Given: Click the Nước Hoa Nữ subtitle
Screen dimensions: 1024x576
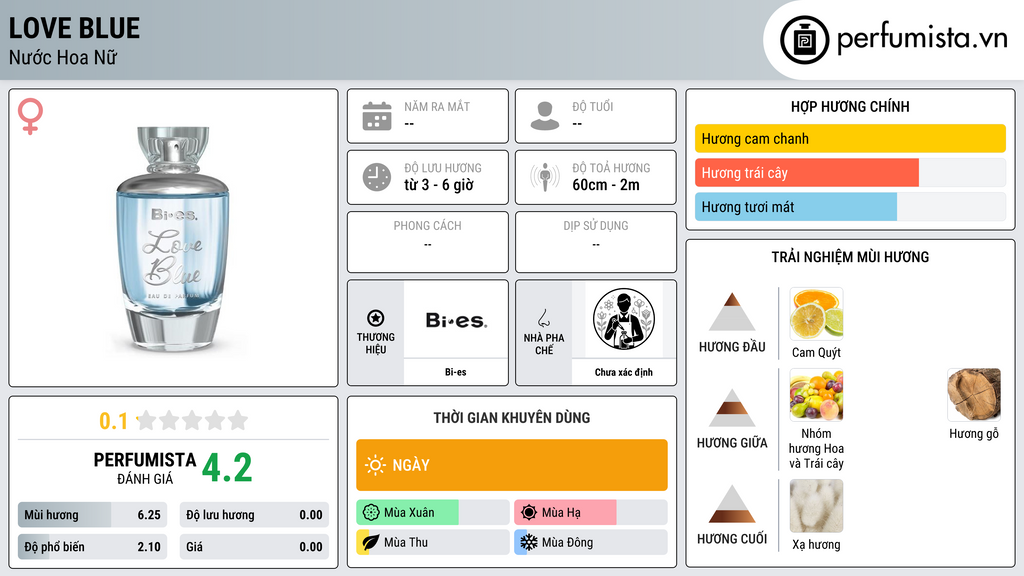Looking at the screenshot, I should [x=63, y=57].
